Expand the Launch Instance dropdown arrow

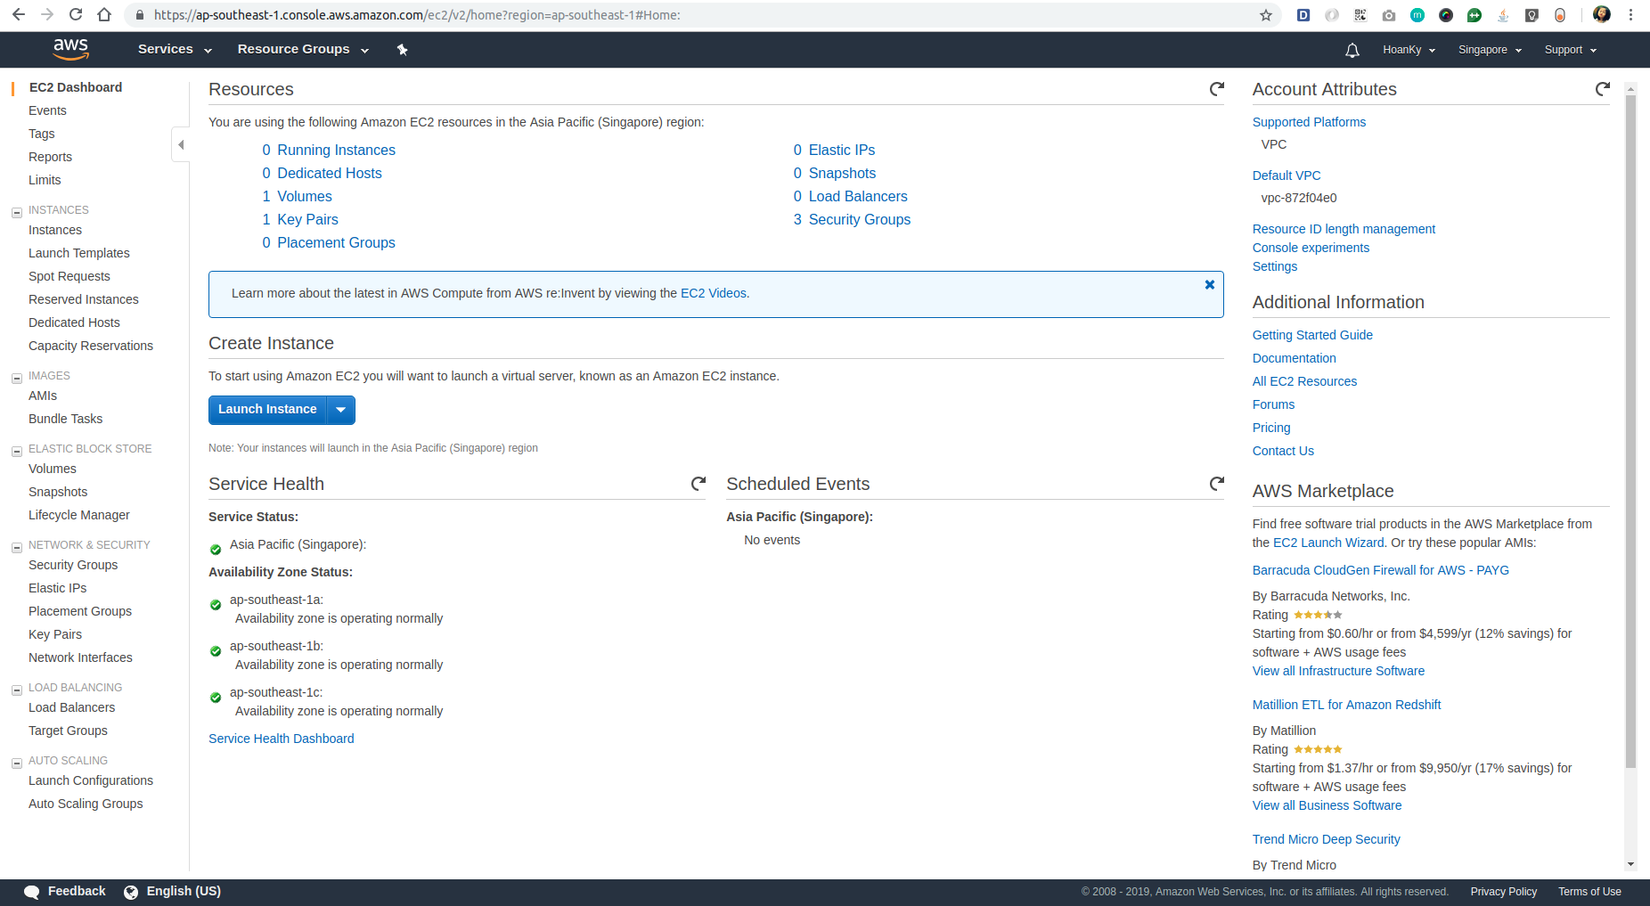[341, 410]
